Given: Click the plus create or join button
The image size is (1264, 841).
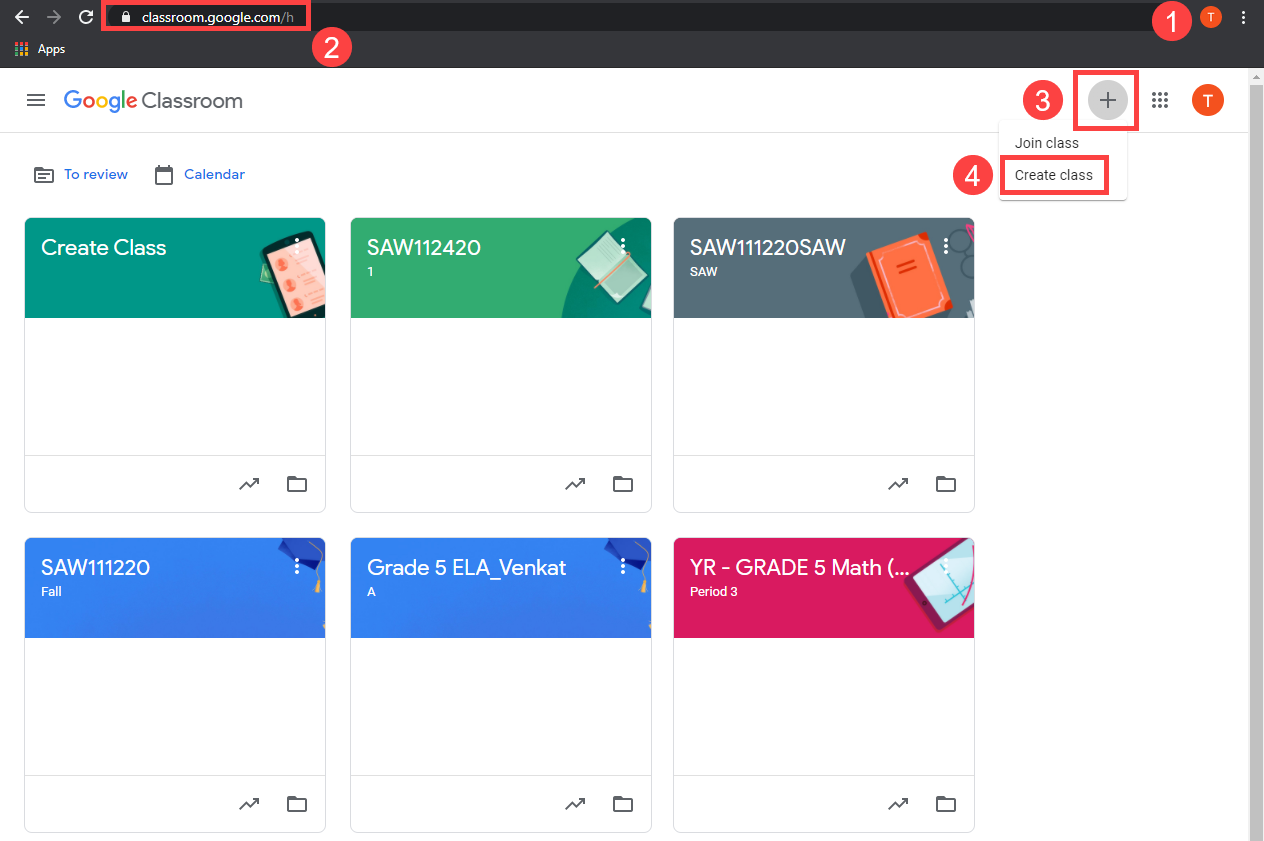Looking at the screenshot, I should point(1107,100).
